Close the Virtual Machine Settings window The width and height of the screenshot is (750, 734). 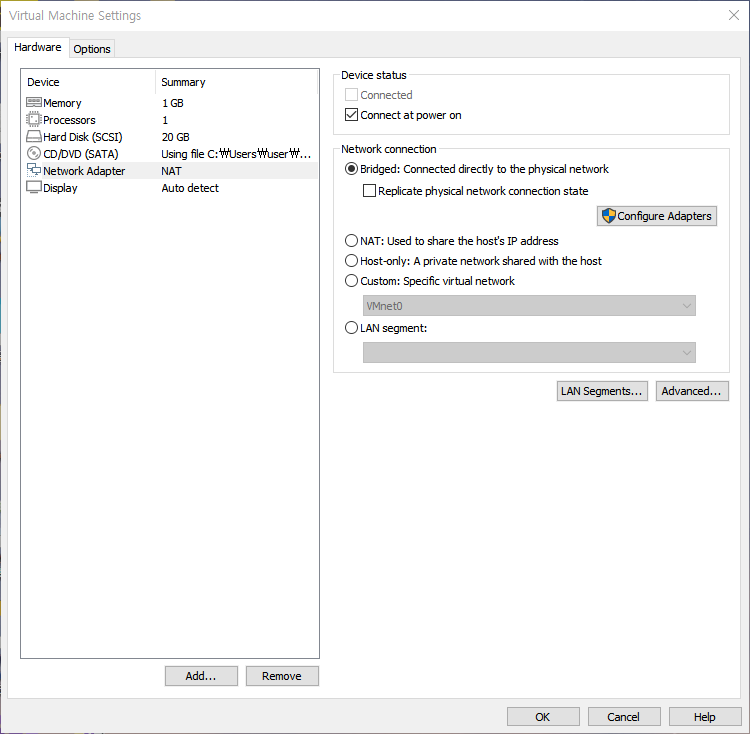click(734, 15)
